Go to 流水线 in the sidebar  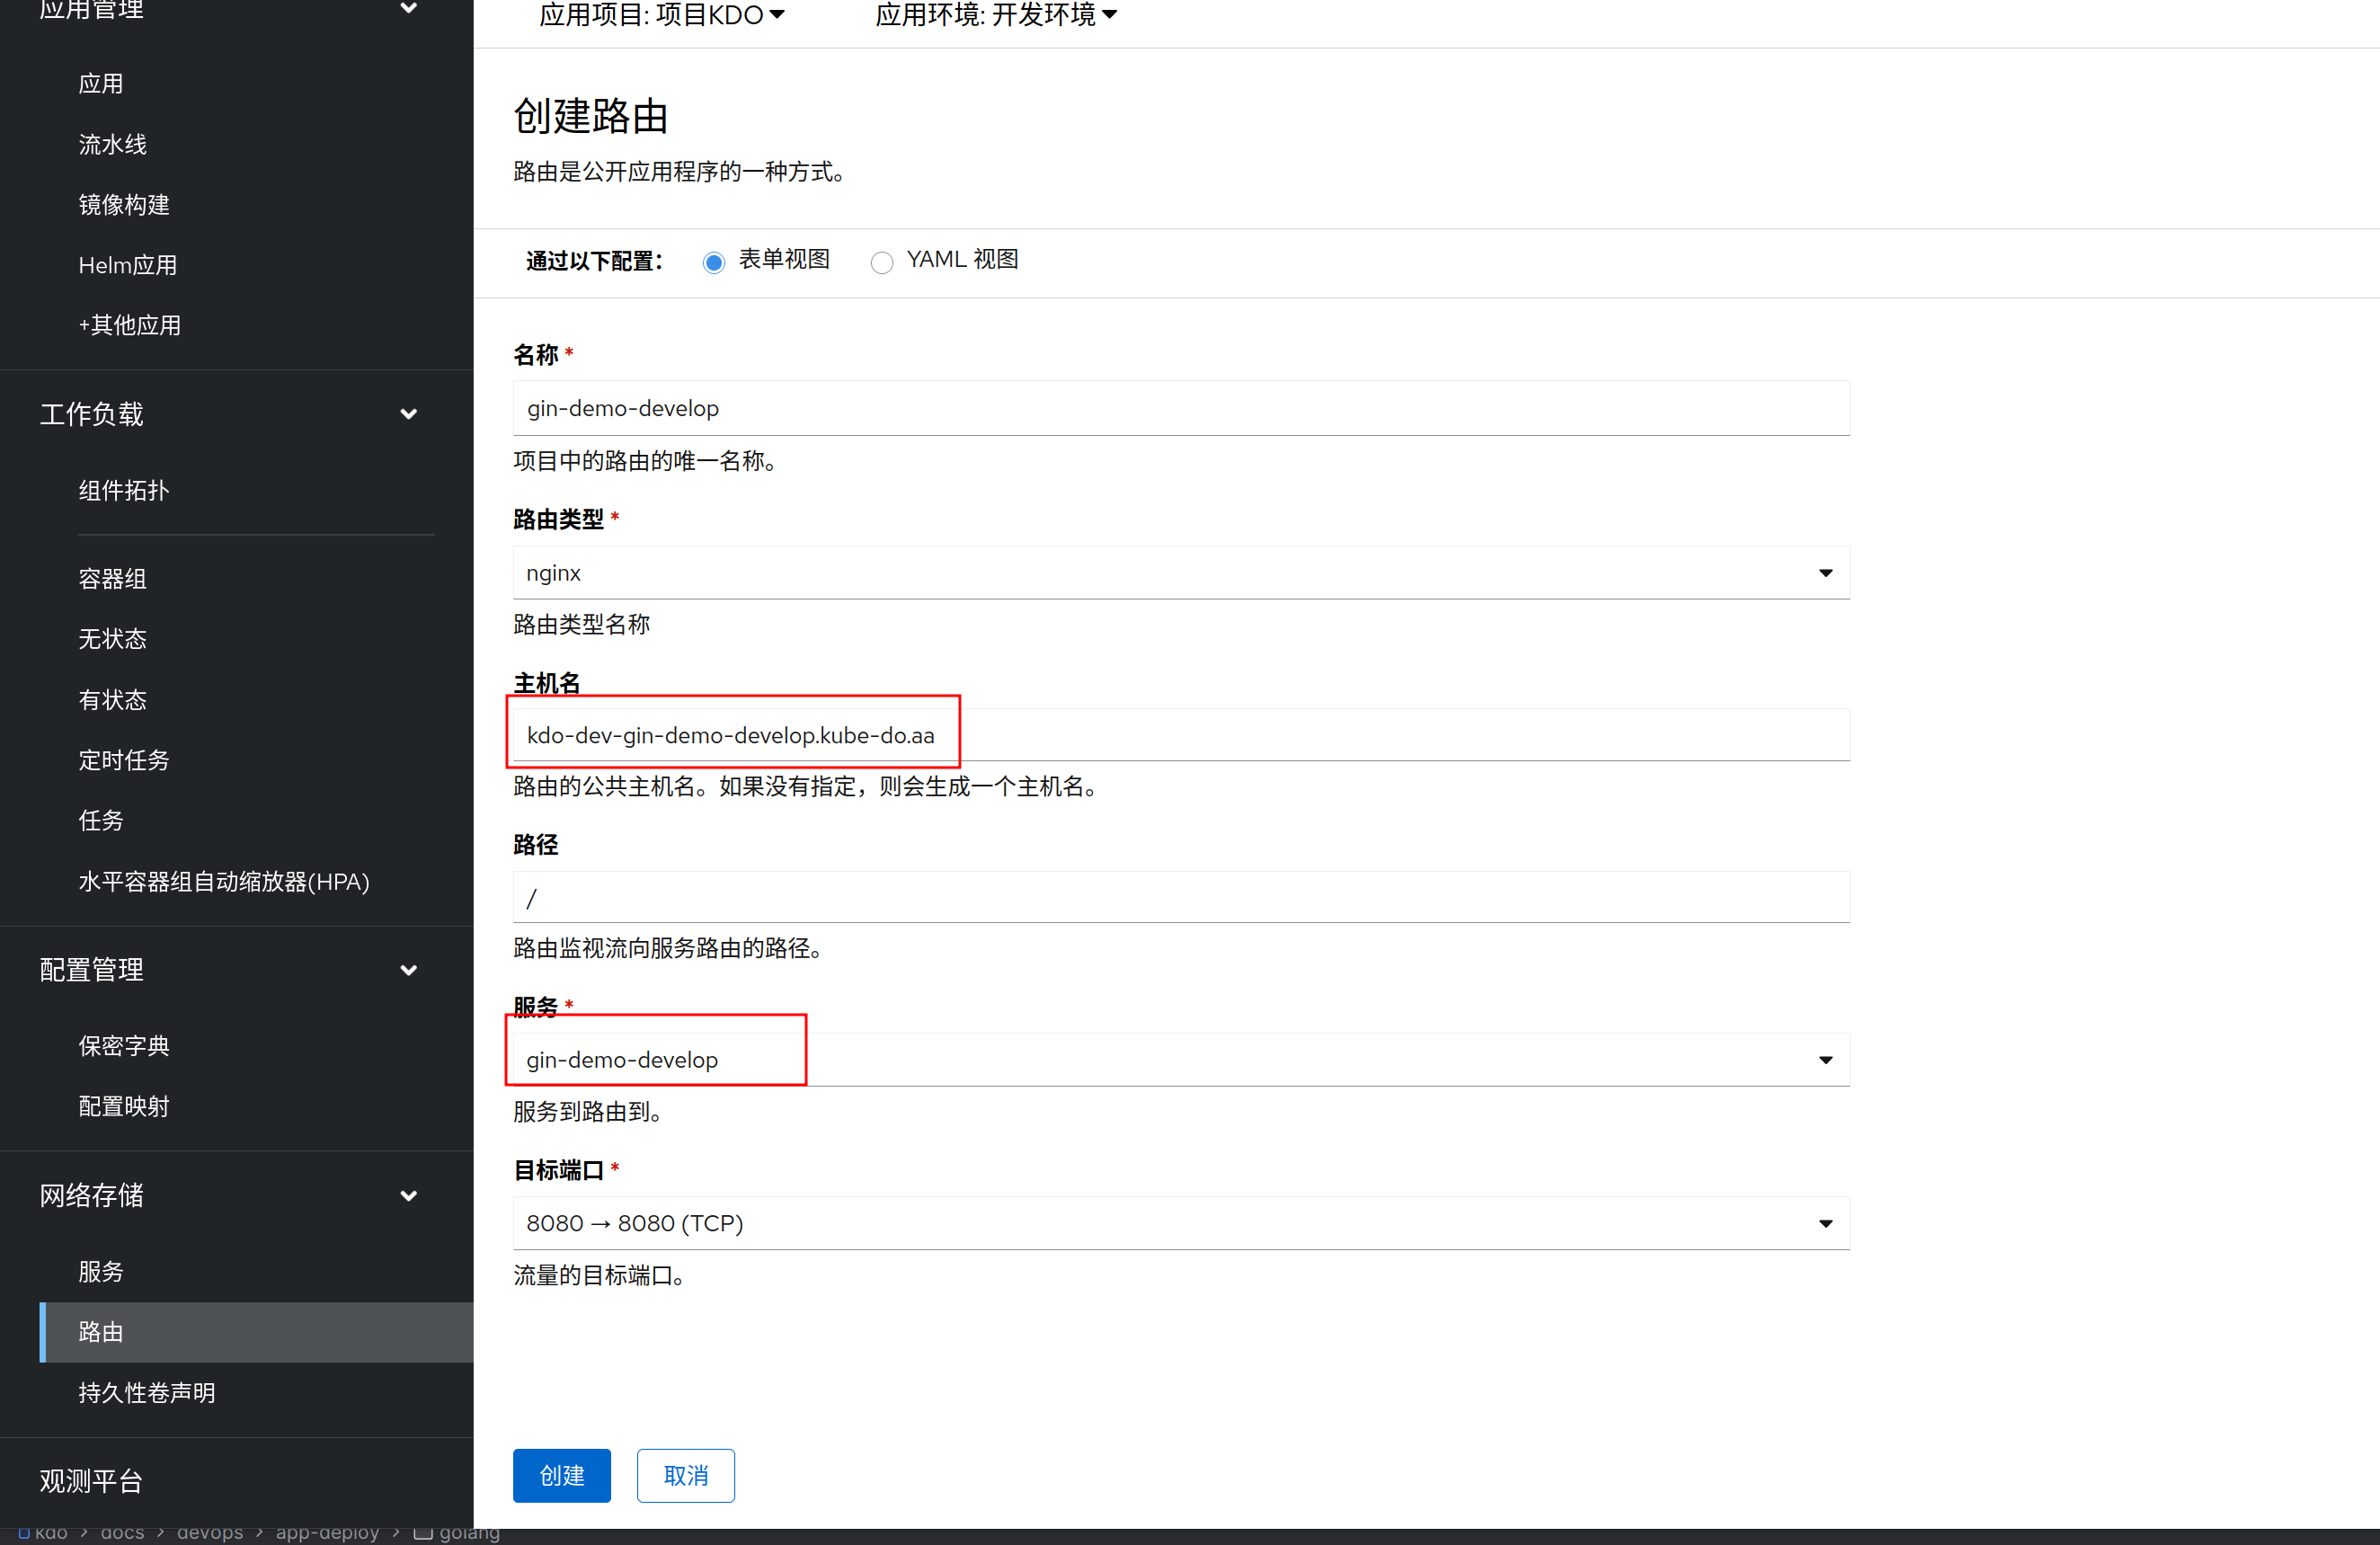pos(112,145)
